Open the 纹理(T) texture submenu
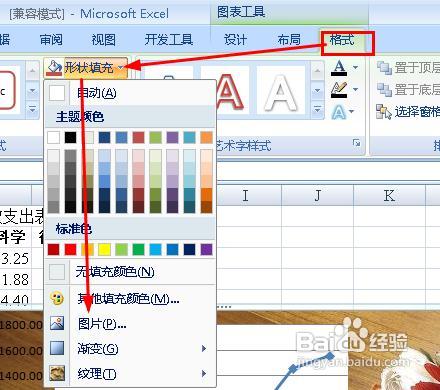Viewport: 440px width, 390px height. (130, 374)
